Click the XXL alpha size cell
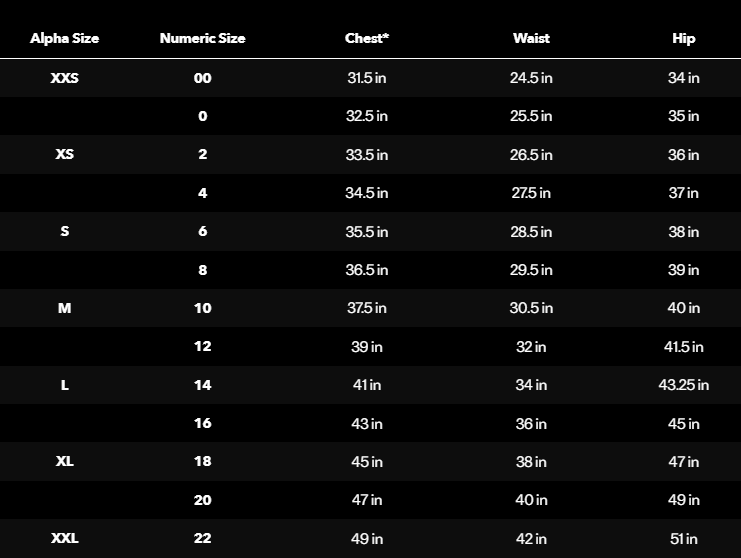 coord(65,538)
